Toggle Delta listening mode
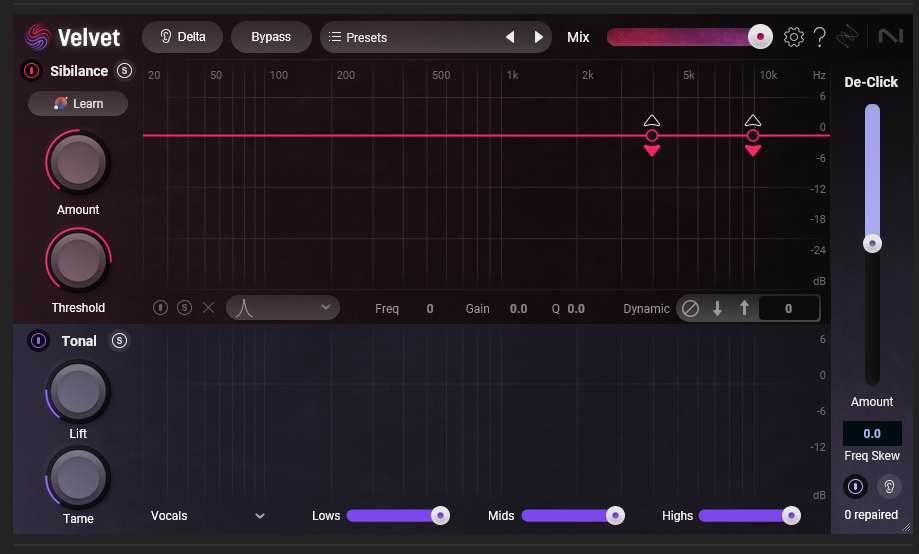 182,37
